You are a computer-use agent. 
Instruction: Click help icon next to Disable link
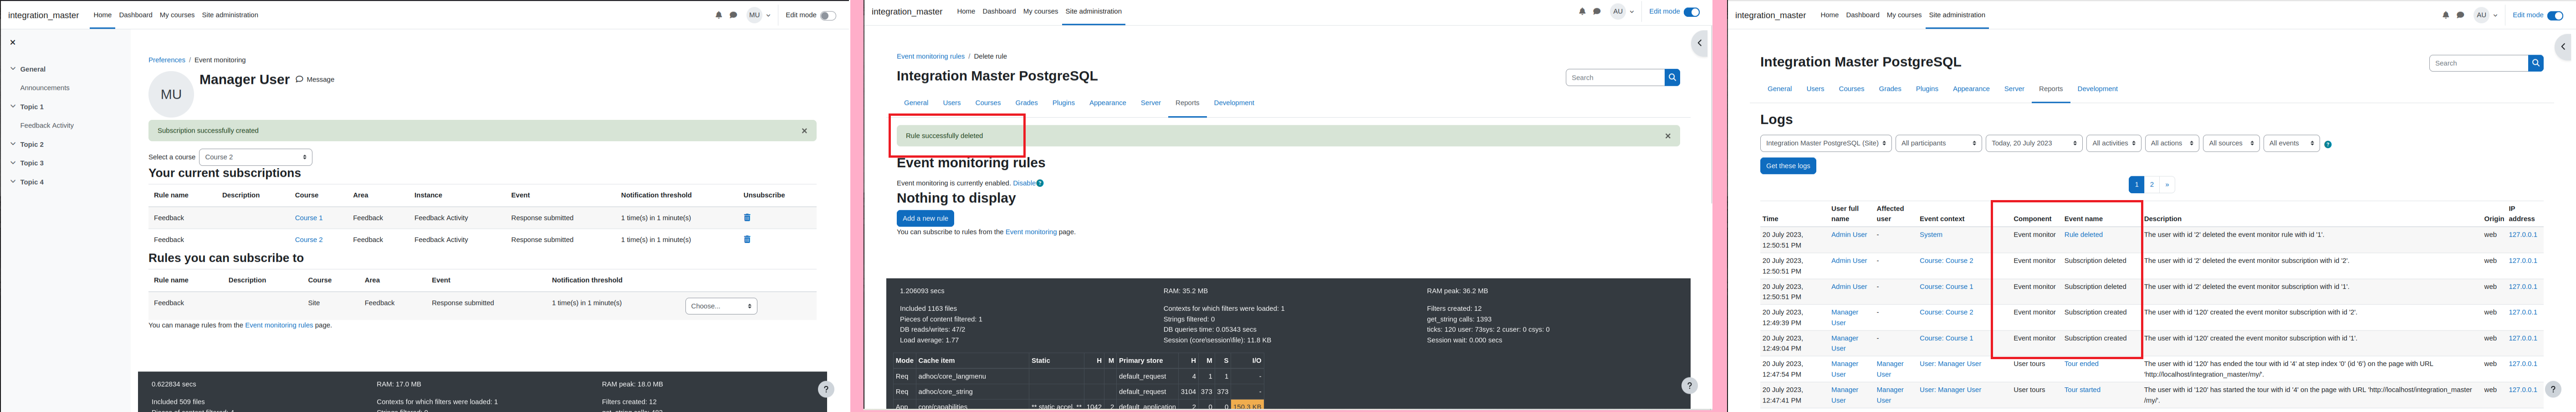click(x=1040, y=183)
